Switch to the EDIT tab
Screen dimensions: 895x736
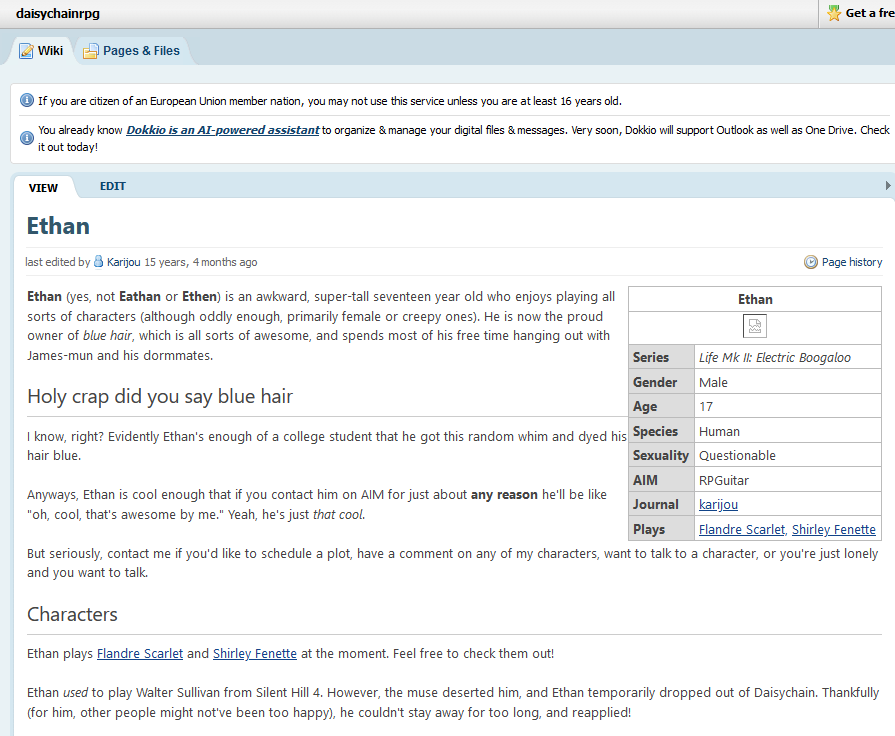tap(112, 186)
